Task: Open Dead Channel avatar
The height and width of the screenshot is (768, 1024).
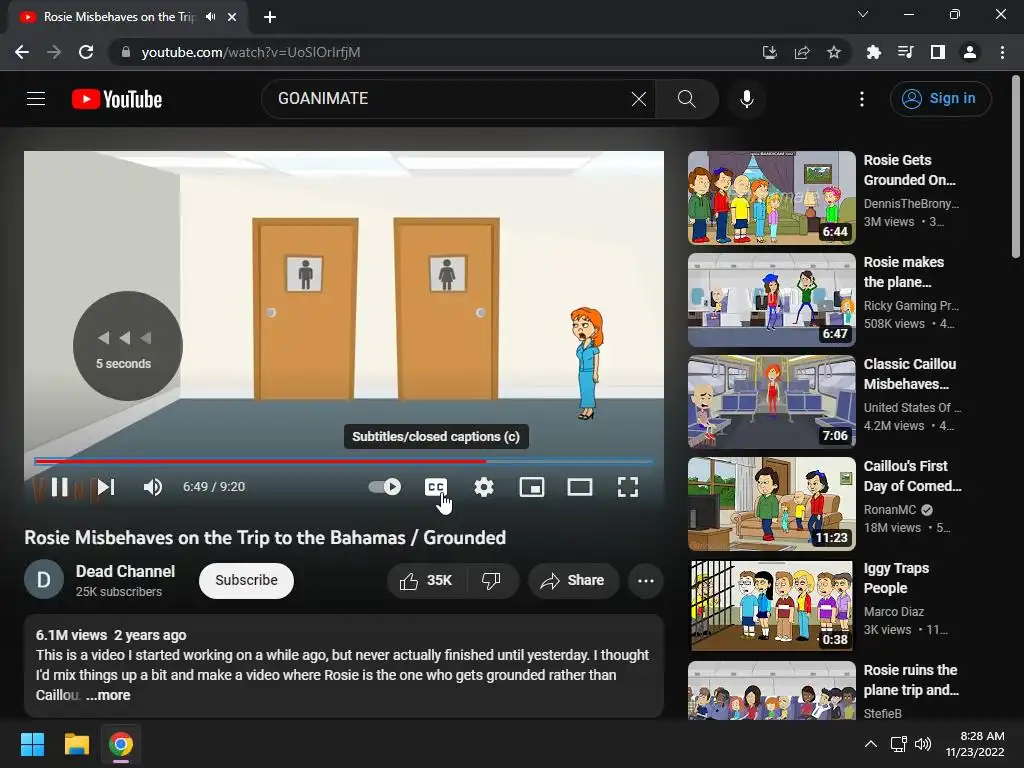Action: coord(44,579)
